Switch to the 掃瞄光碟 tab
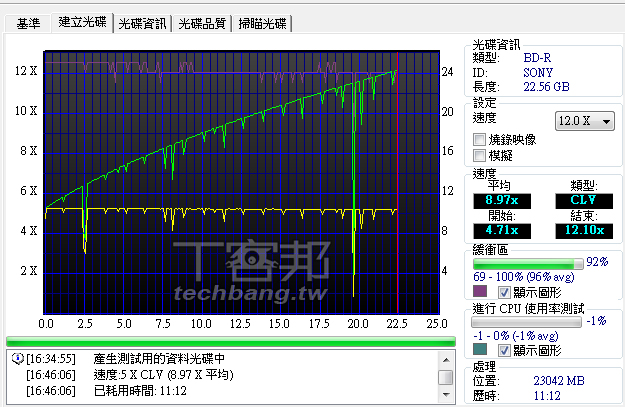This screenshot has width=625, height=407. tap(262, 24)
